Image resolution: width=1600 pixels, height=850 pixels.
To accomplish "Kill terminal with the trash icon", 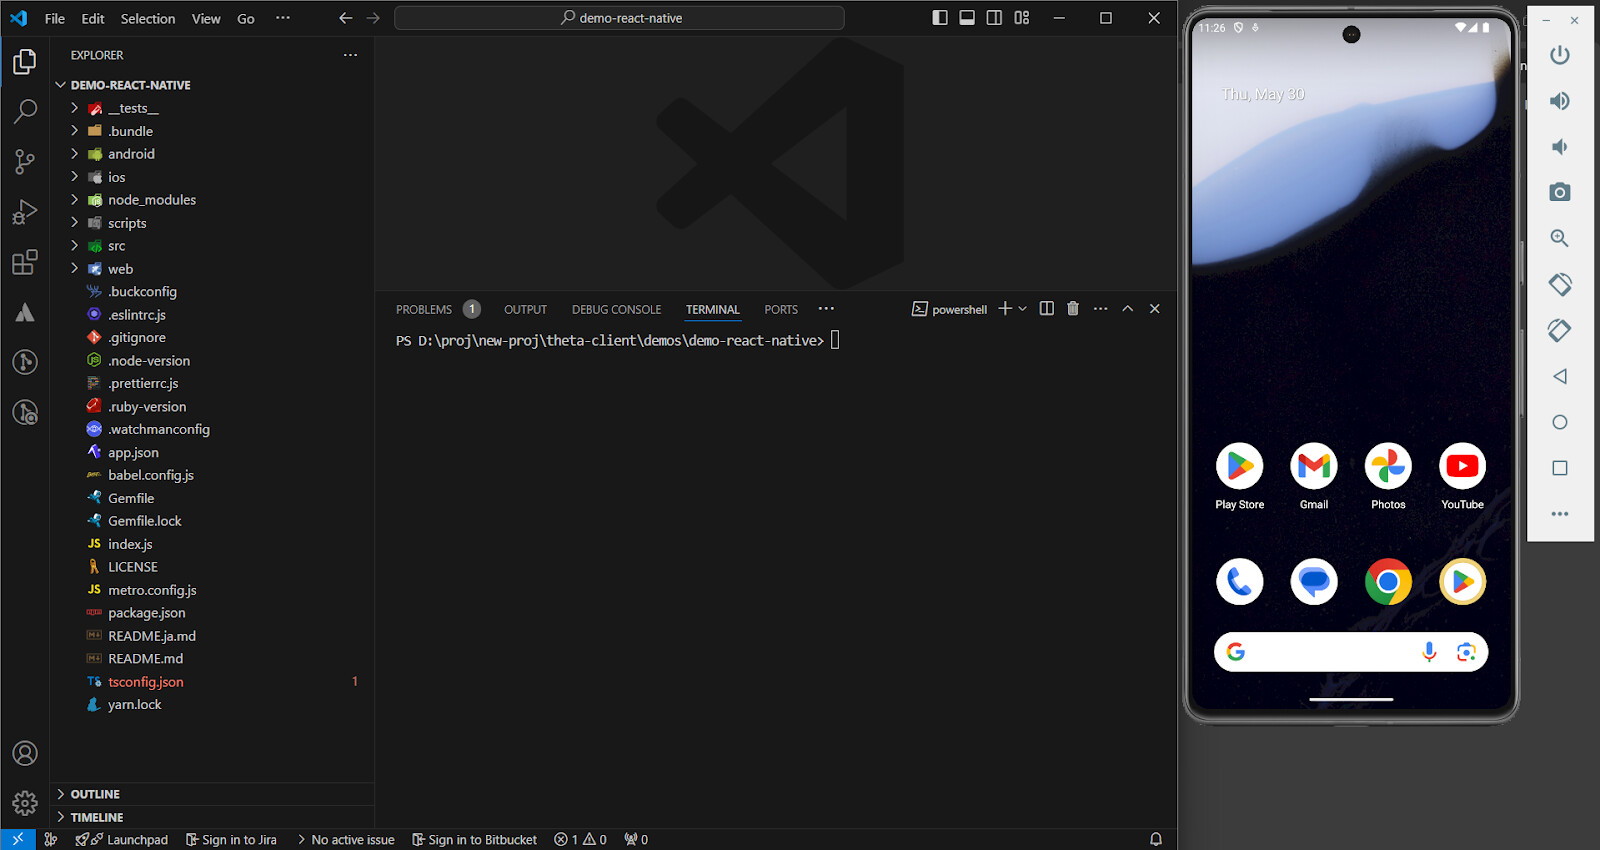I will click(x=1073, y=309).
